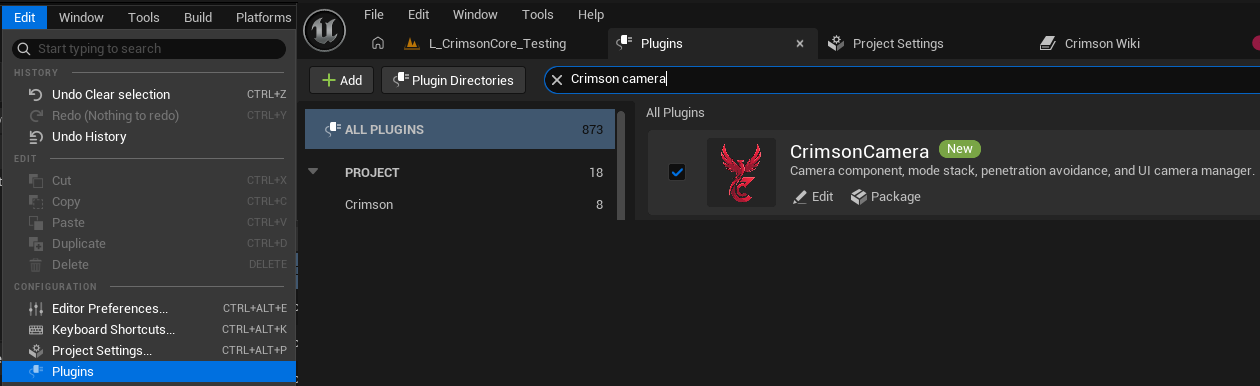The width and height of the screenshot is (1260, 386).
Task: Click the Add plugin button
Action: (x=342, y=80)
